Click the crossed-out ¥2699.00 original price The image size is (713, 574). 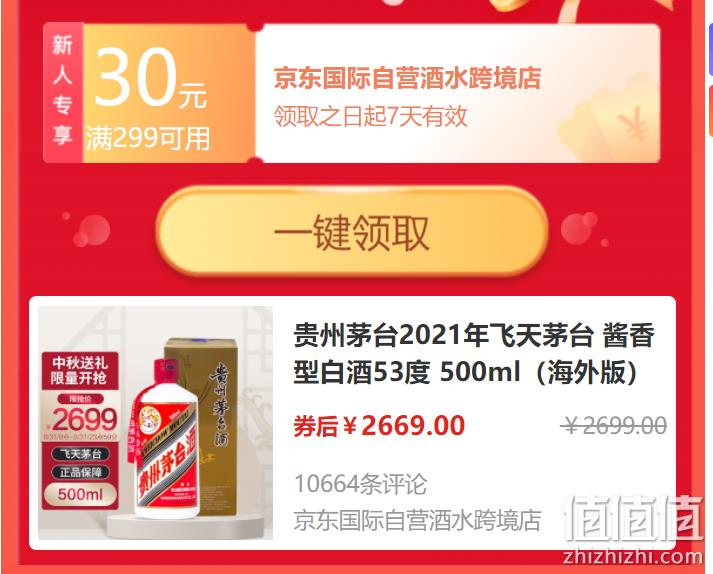[614, 426]
